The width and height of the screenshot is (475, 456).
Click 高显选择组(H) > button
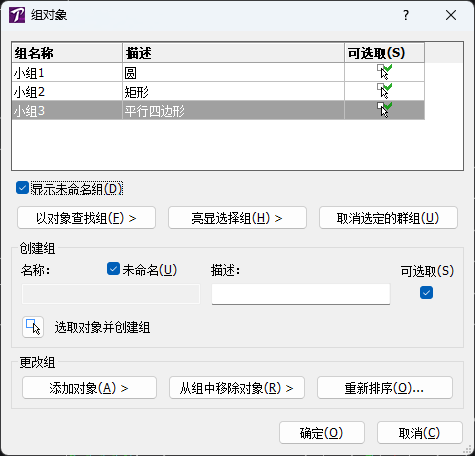point(237,218)
